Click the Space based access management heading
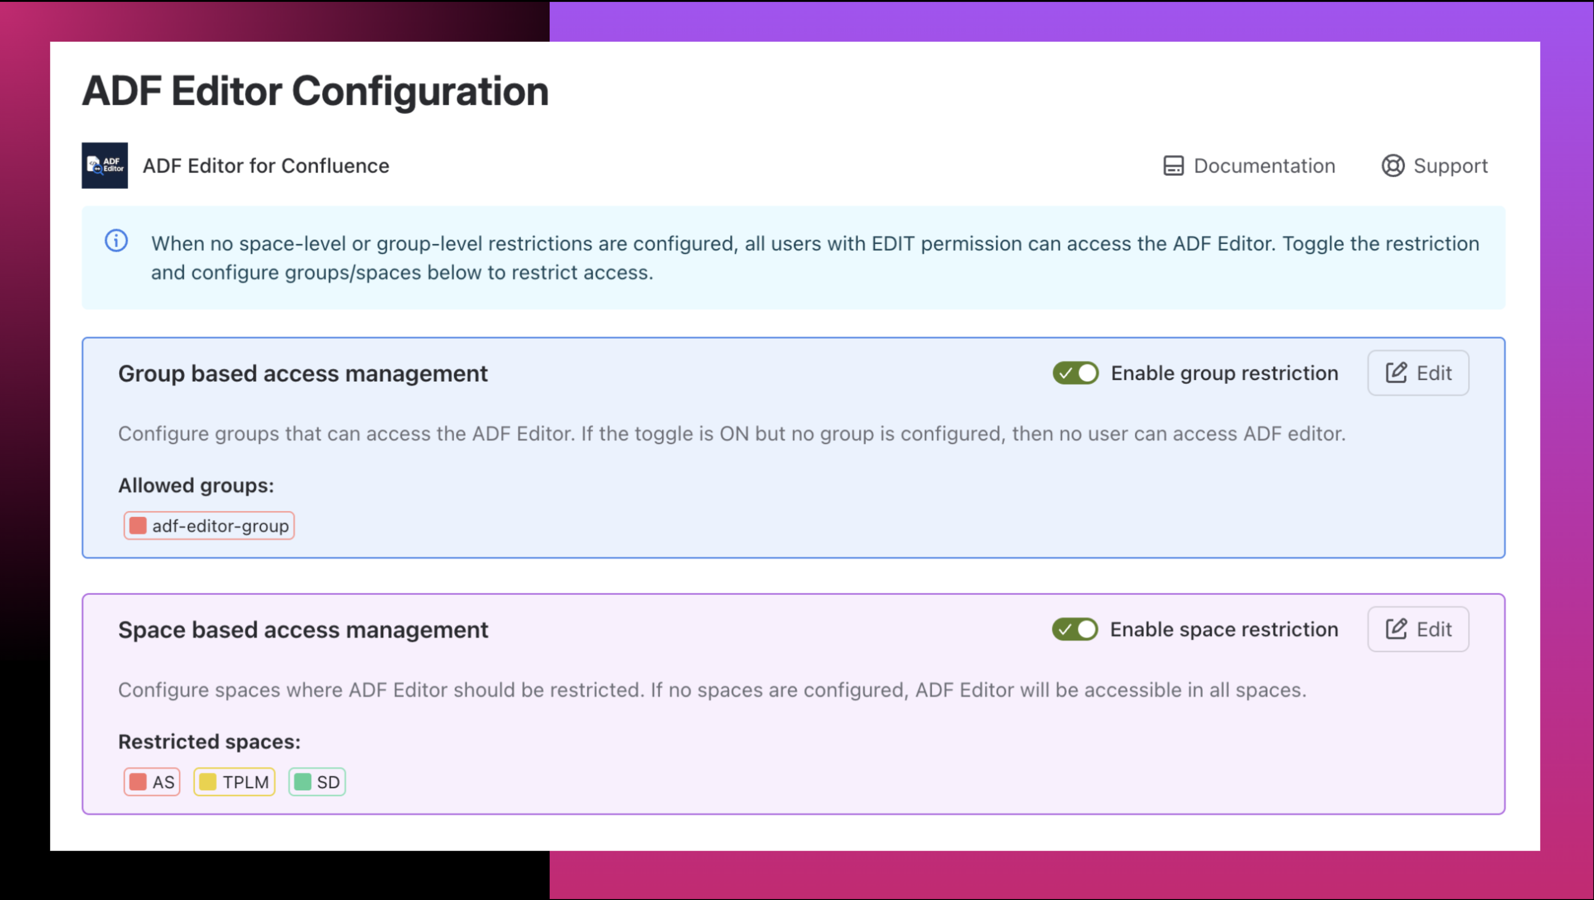 click(303, 629)
